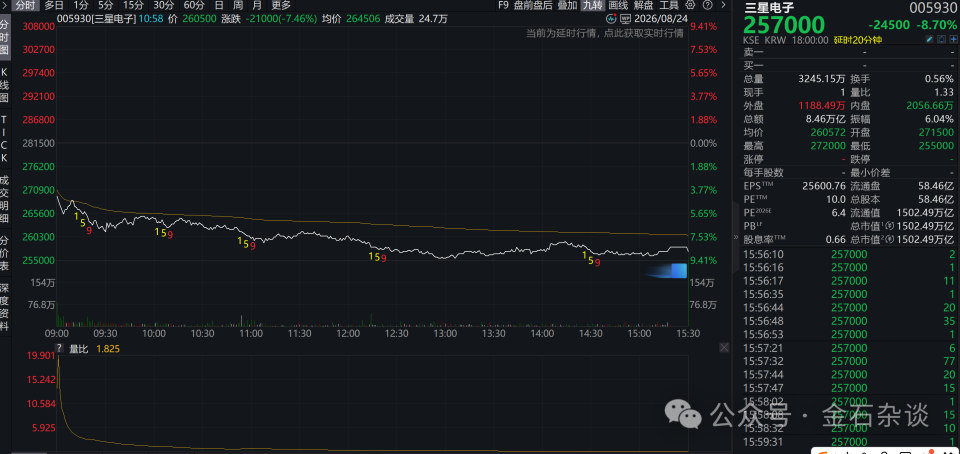Open the 更多 timeframe dropdown
The image size is (960, 454).
pyautogui.click(x=281, y=6)
